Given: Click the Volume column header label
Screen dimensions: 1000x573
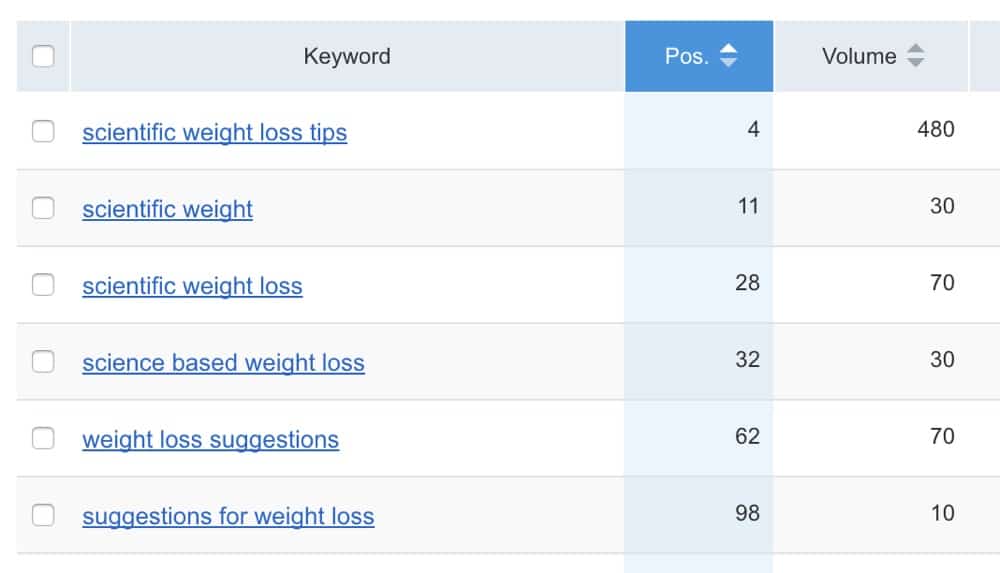Looking at the screenshot, I should pyautogui.click(x=858, y=57).
